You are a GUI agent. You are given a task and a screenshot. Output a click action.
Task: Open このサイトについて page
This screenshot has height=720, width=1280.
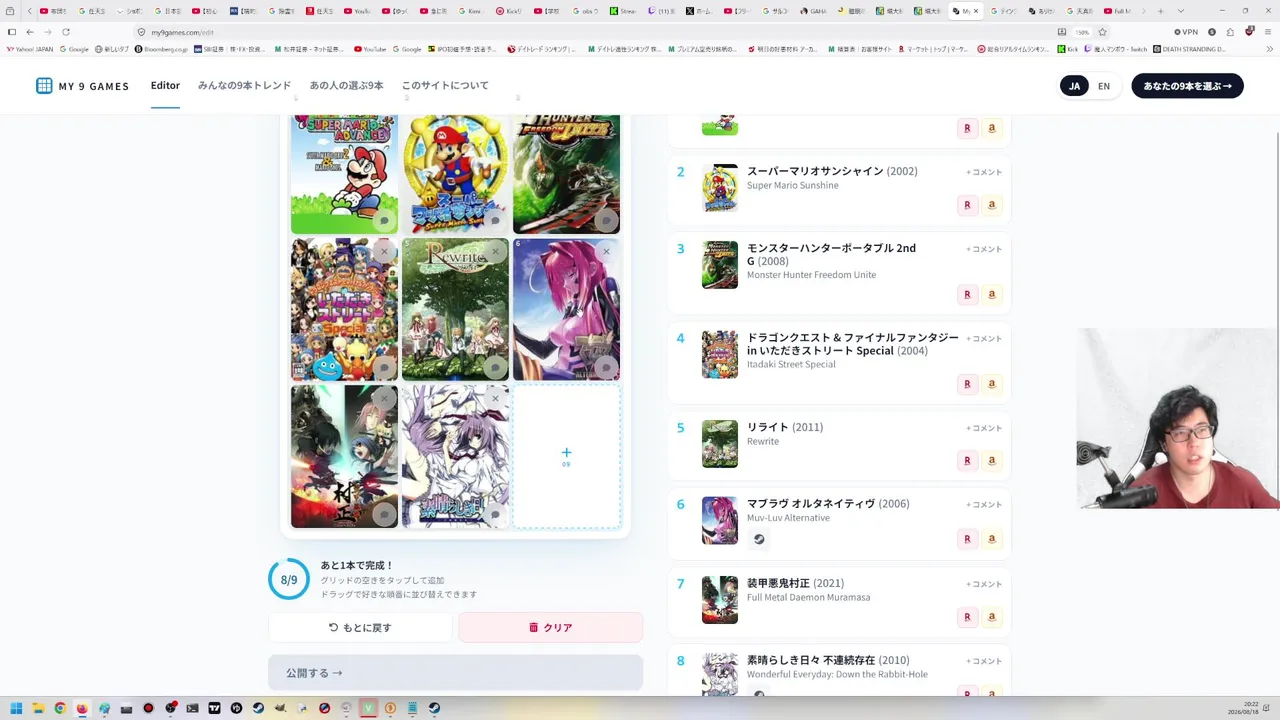pos(445,86)
